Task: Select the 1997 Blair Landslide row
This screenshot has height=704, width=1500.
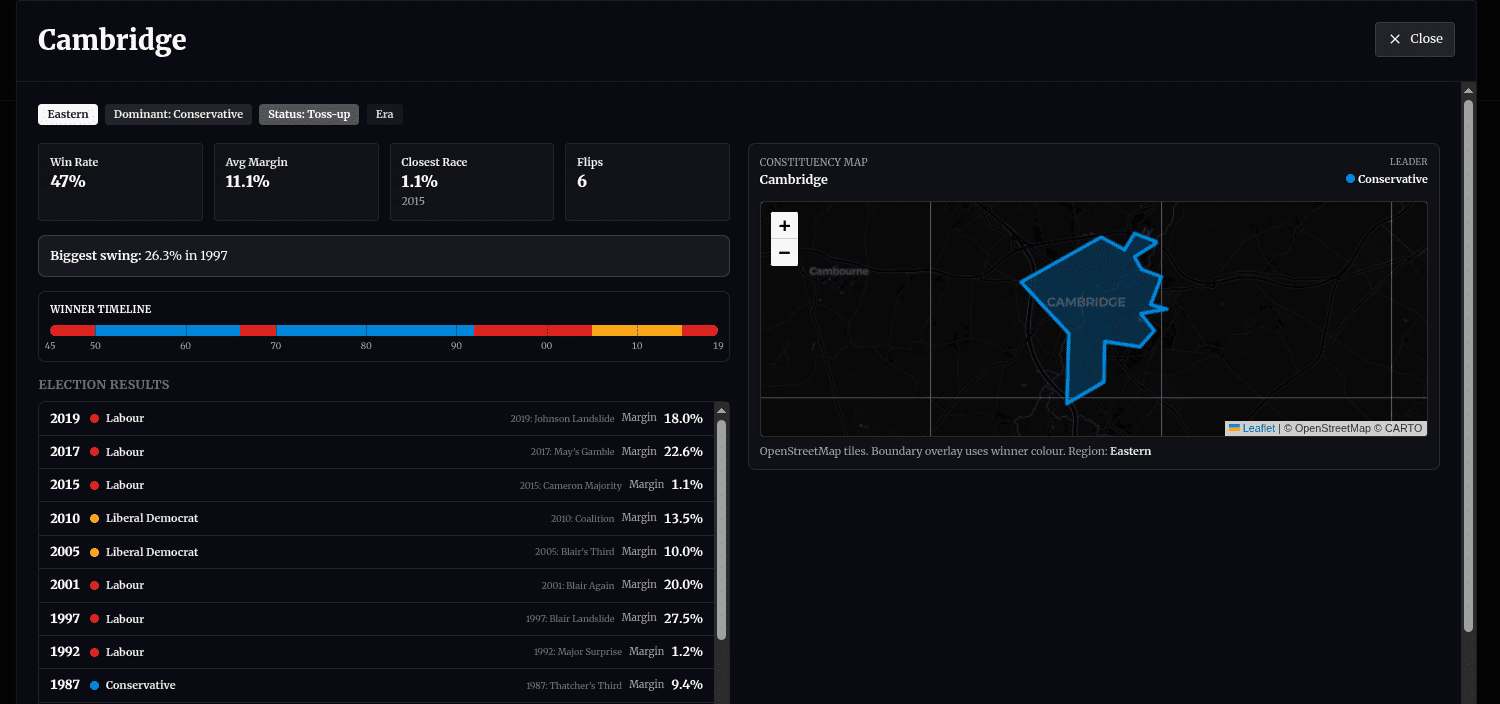Action: pos(376,618)
